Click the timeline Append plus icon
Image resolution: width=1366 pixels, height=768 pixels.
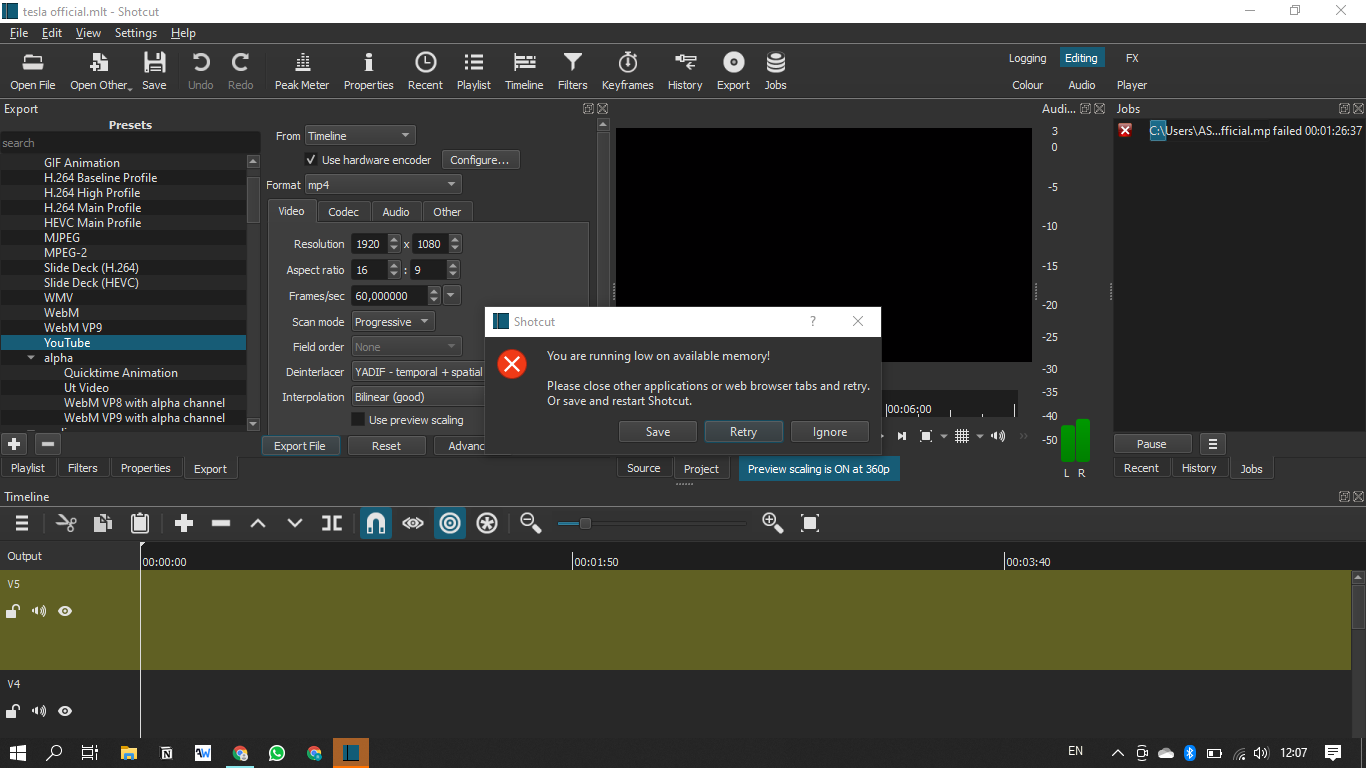[184, 523]
